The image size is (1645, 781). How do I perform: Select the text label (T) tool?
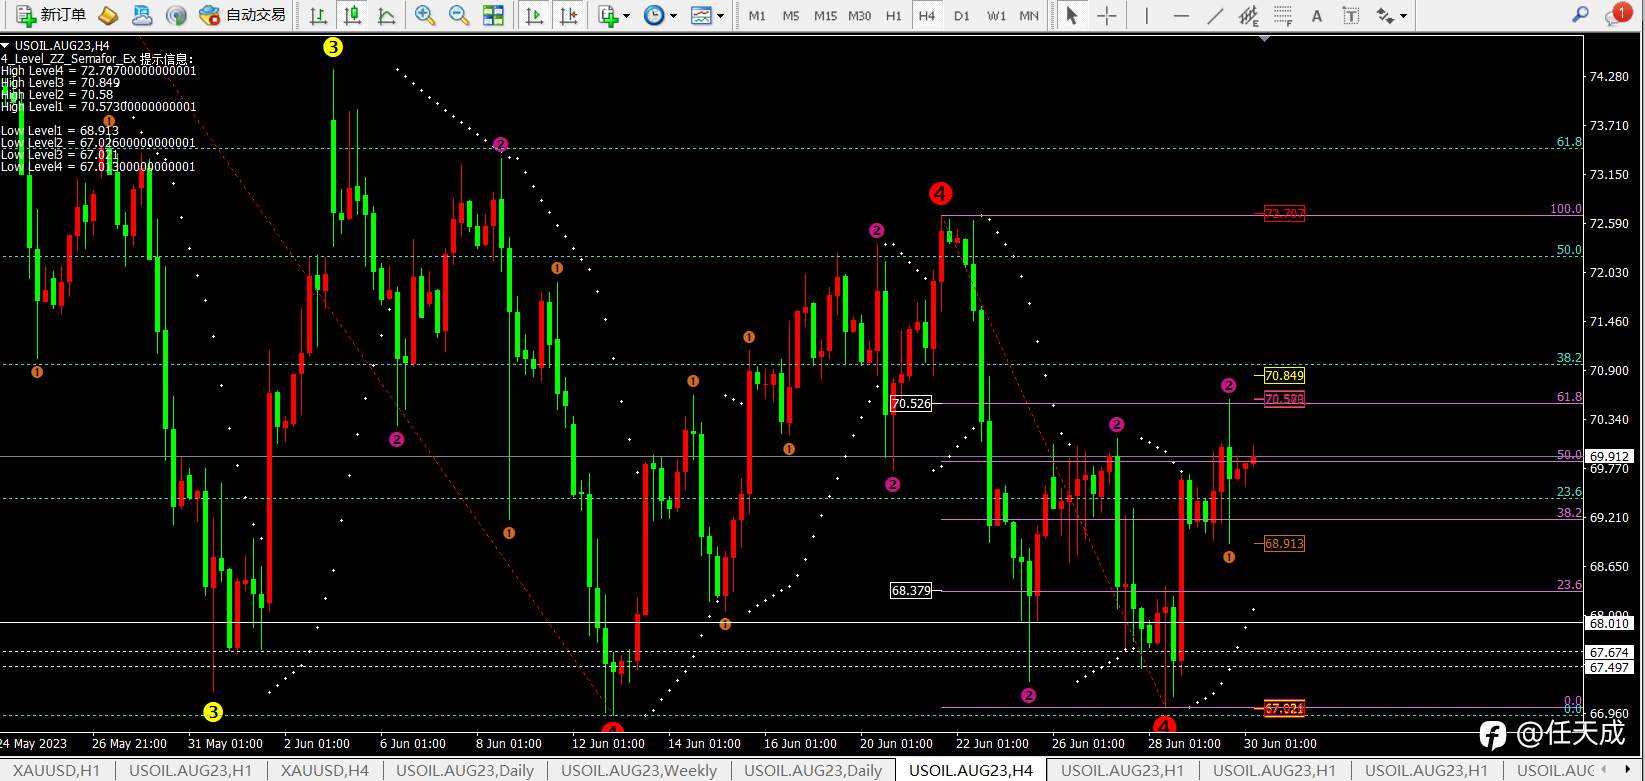pos(1351,15)
